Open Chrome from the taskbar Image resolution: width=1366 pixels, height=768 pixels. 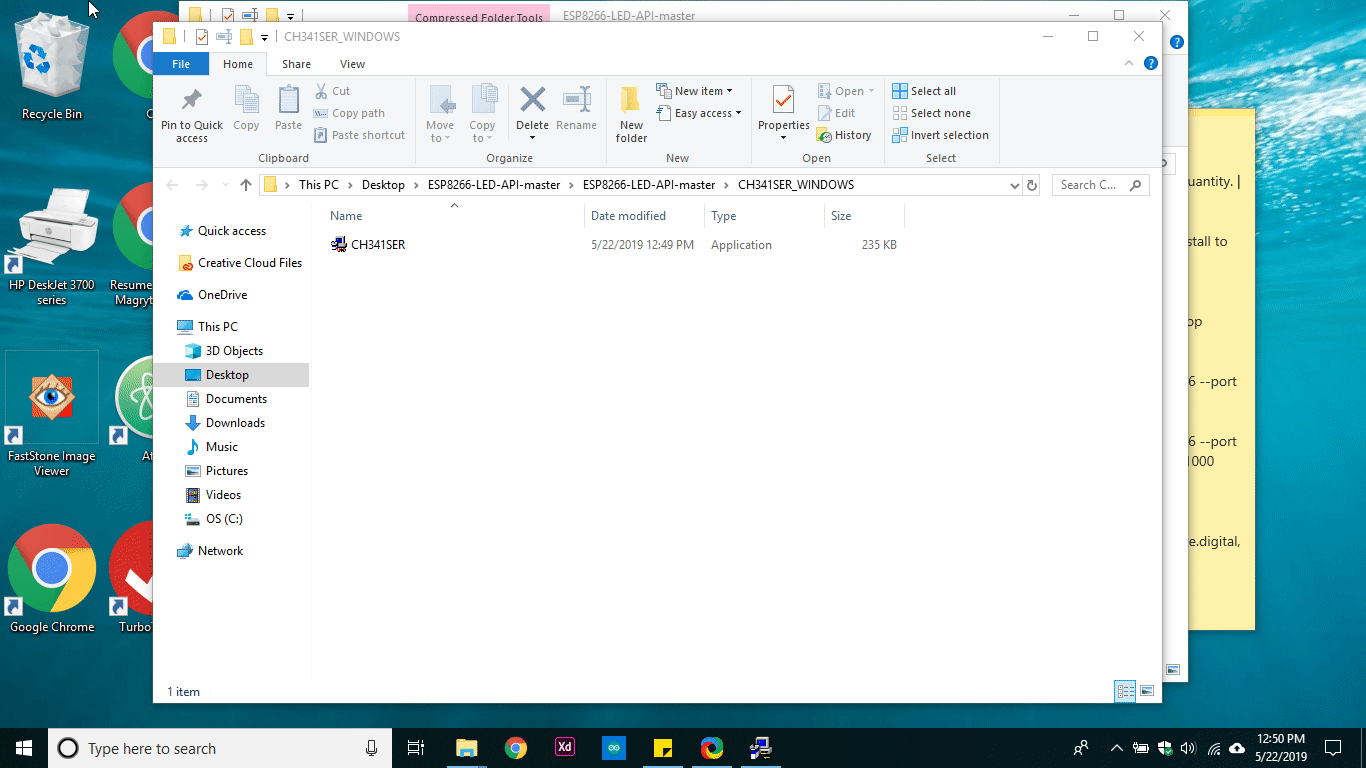(516, 748)
